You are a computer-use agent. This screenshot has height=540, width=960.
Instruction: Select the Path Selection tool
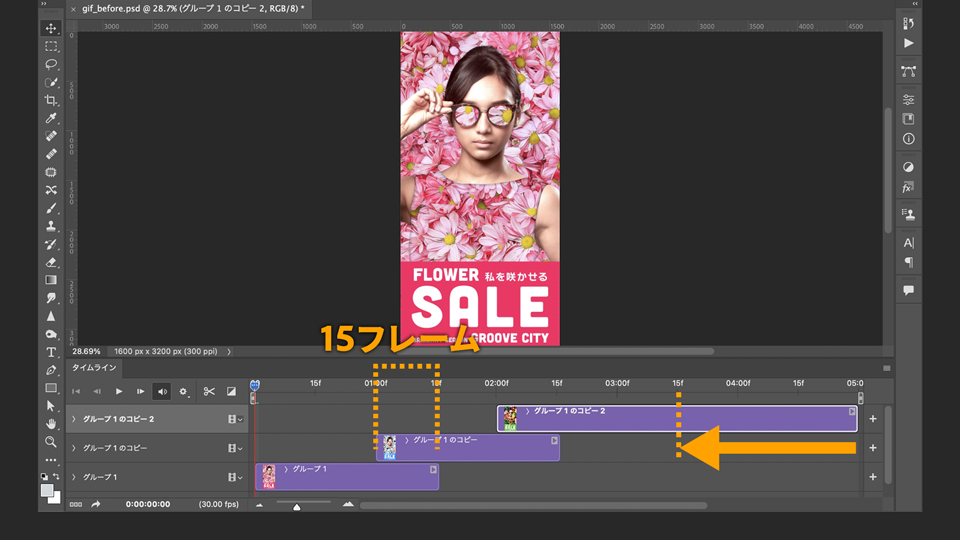coord(51,406)
